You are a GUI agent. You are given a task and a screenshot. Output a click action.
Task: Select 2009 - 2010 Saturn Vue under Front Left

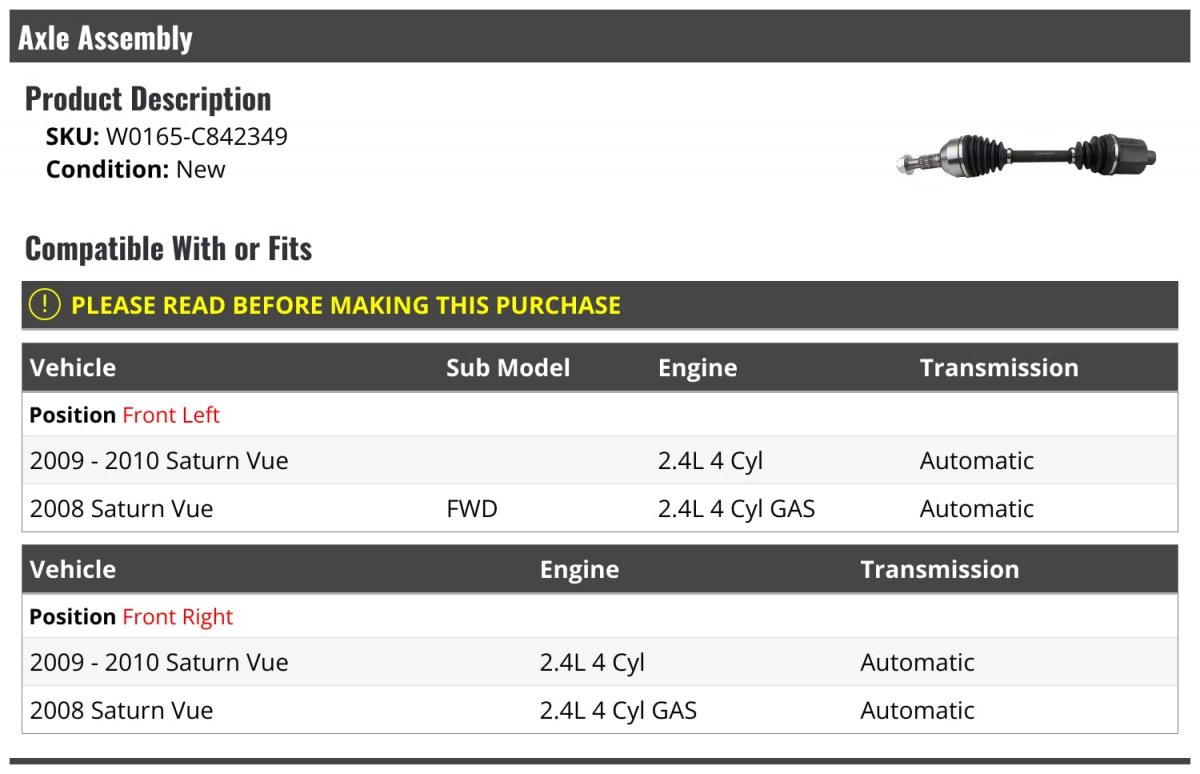pos(159,461)
